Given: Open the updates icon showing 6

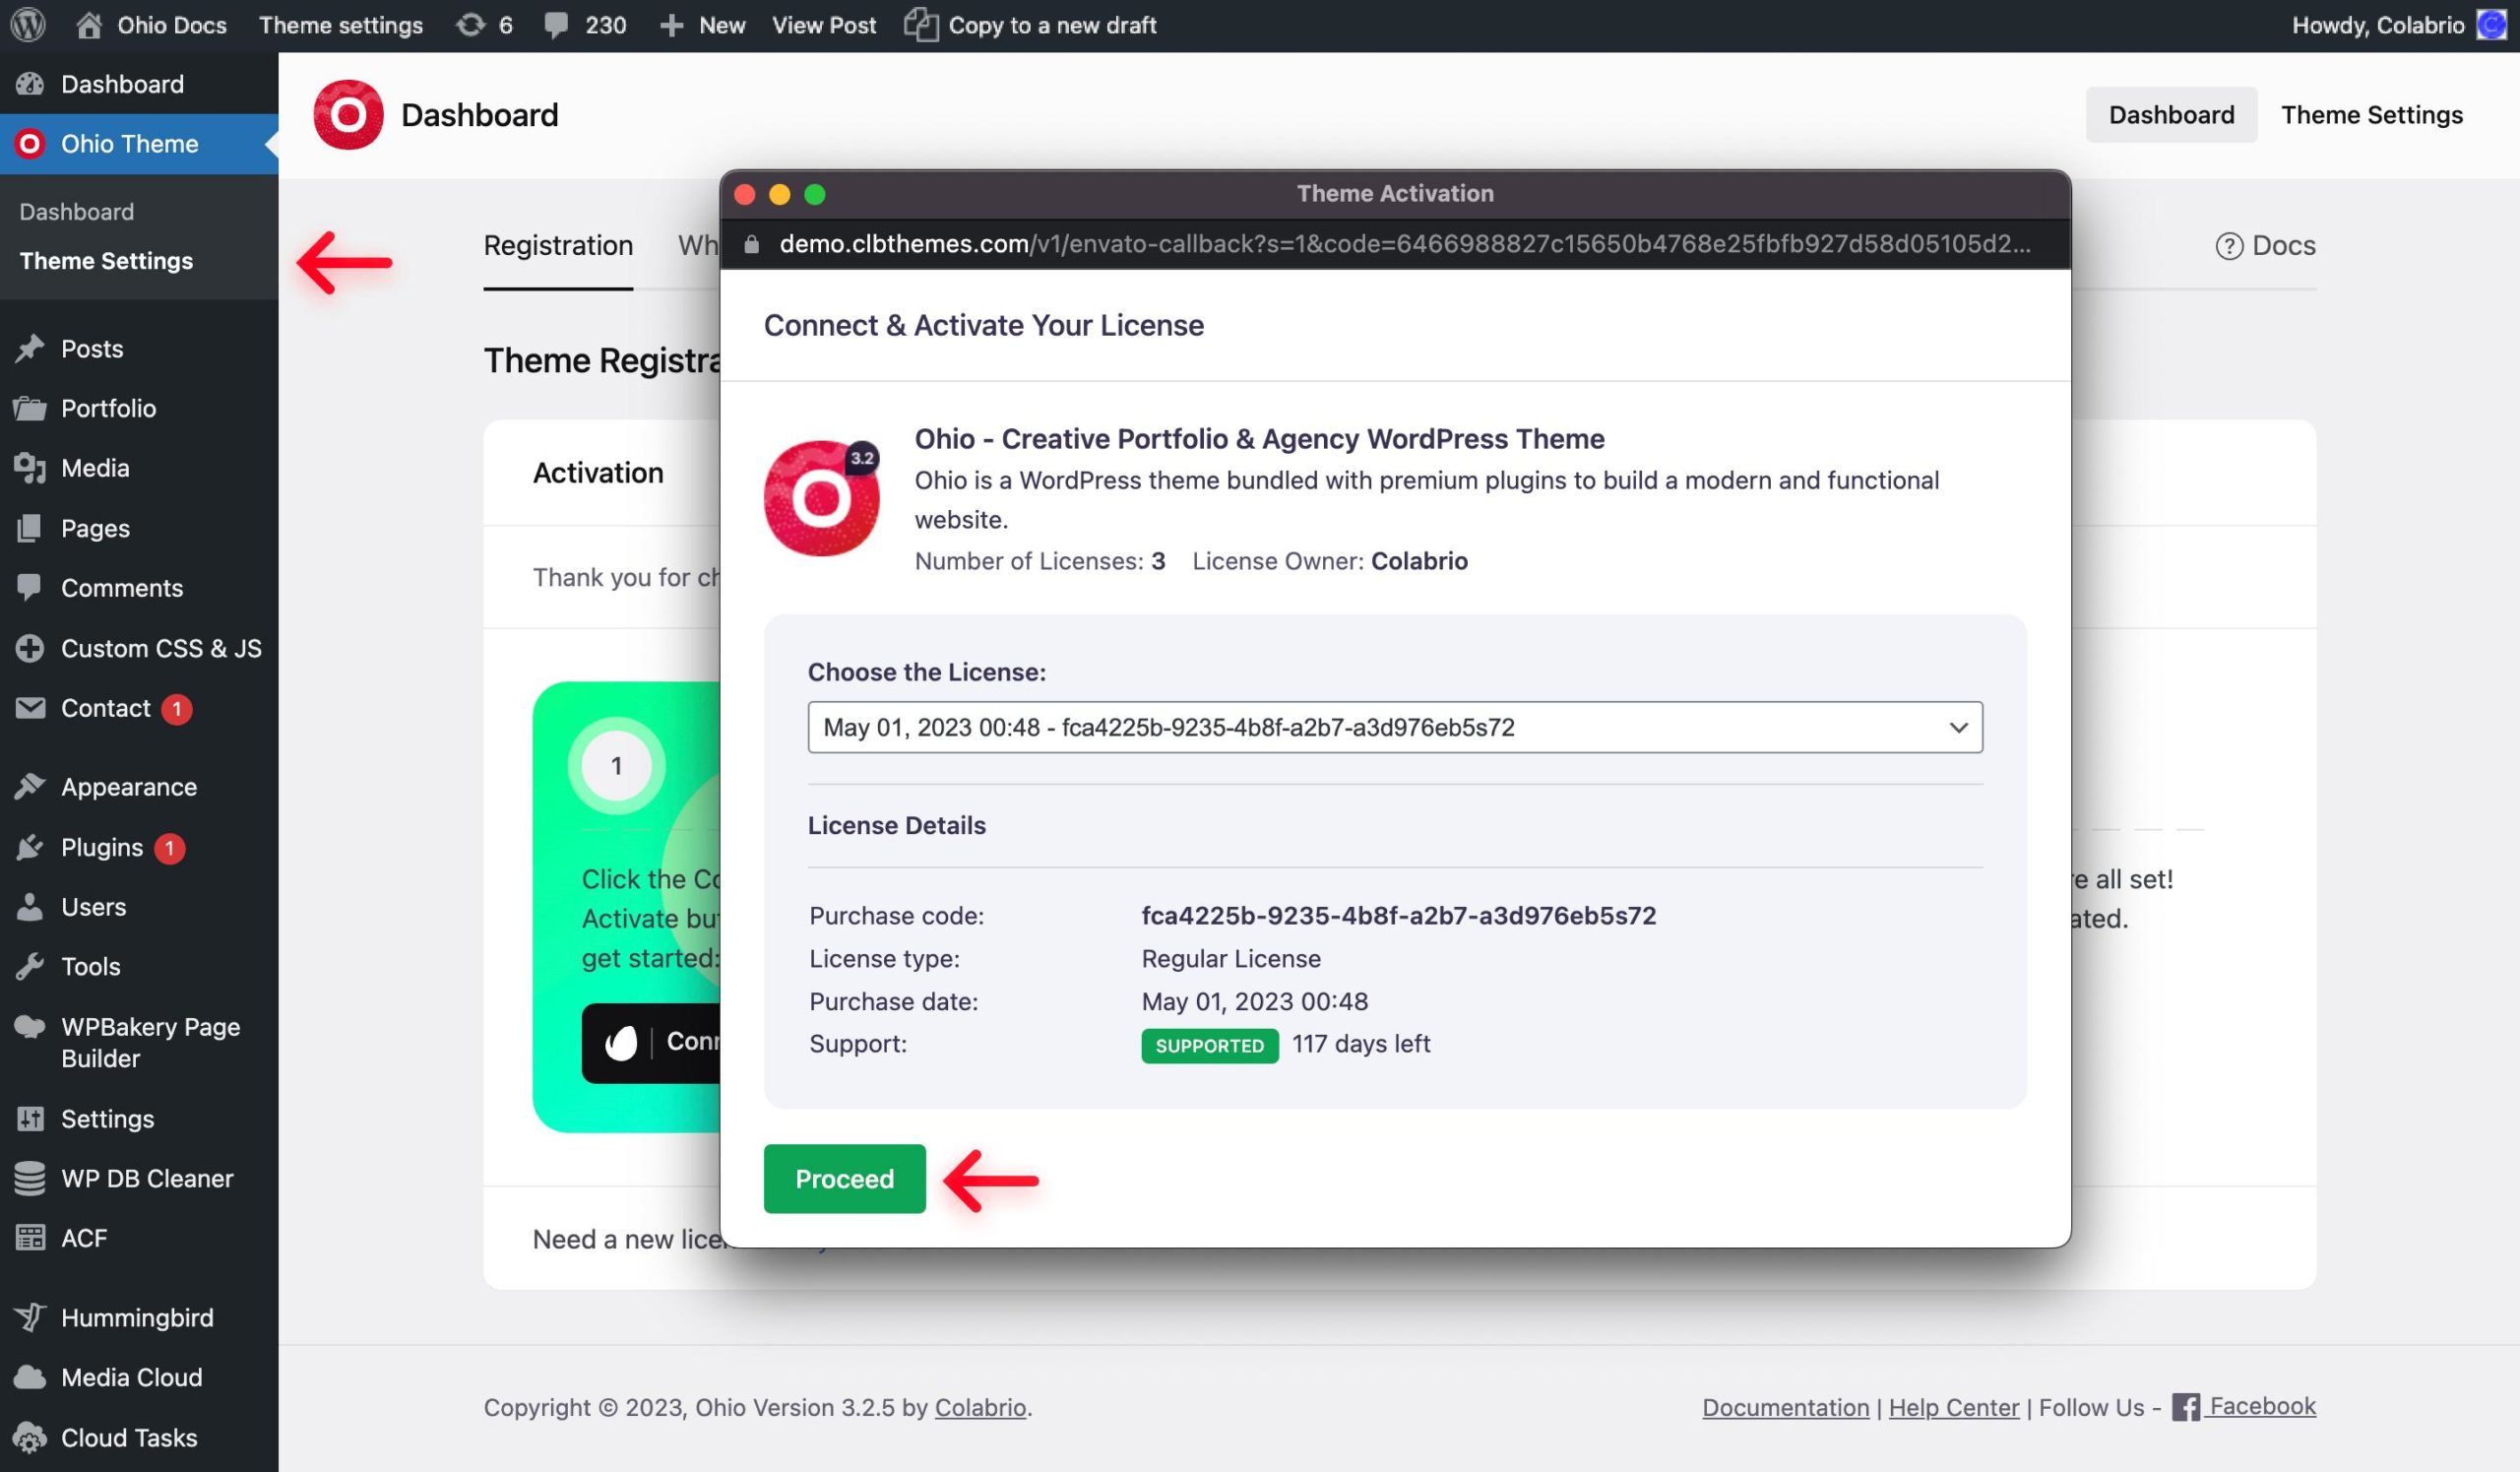Looking at the screenshot, I should (470, 25).
